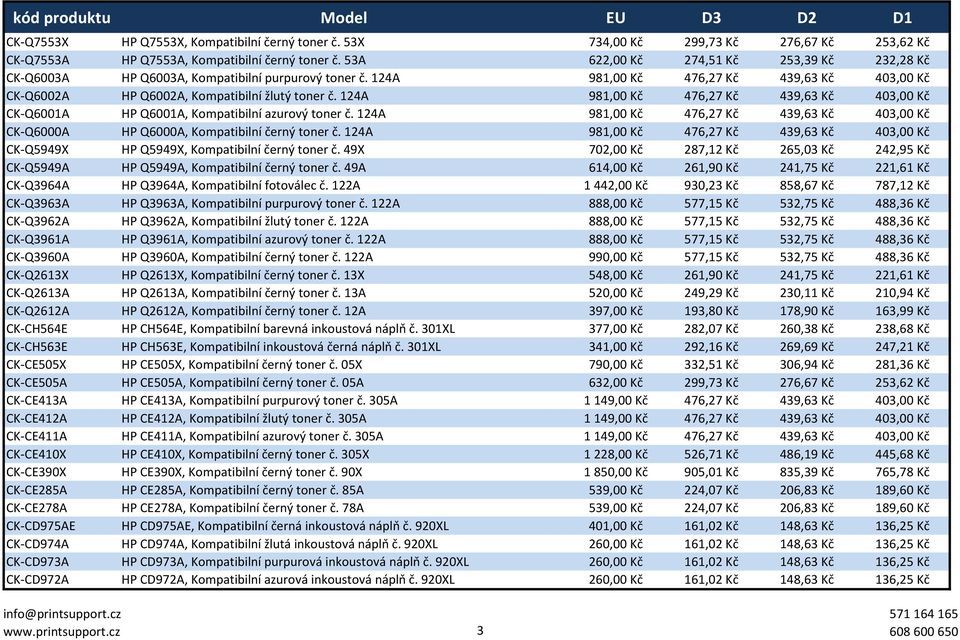
Task: Select product code CK-CD974A
Action: 37,544
